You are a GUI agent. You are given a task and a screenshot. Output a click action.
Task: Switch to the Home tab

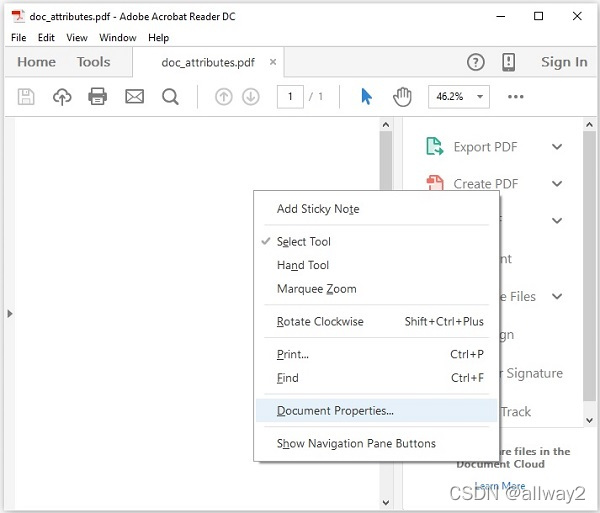point(37,62)
